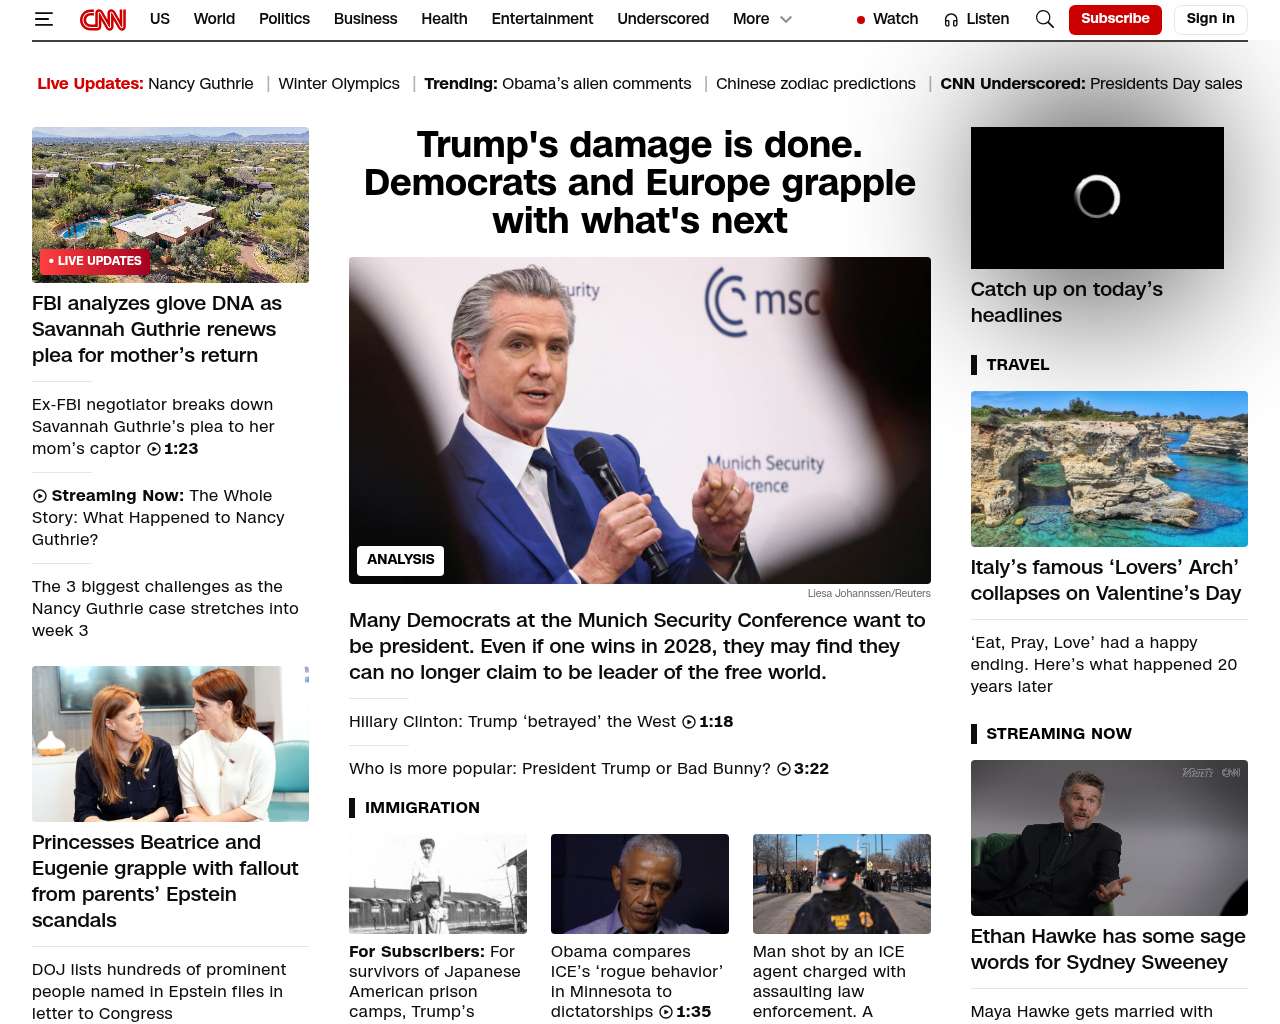Screen dimensions: 1280x1024
Task: Go to the Business section
Action: click(365, 19)
